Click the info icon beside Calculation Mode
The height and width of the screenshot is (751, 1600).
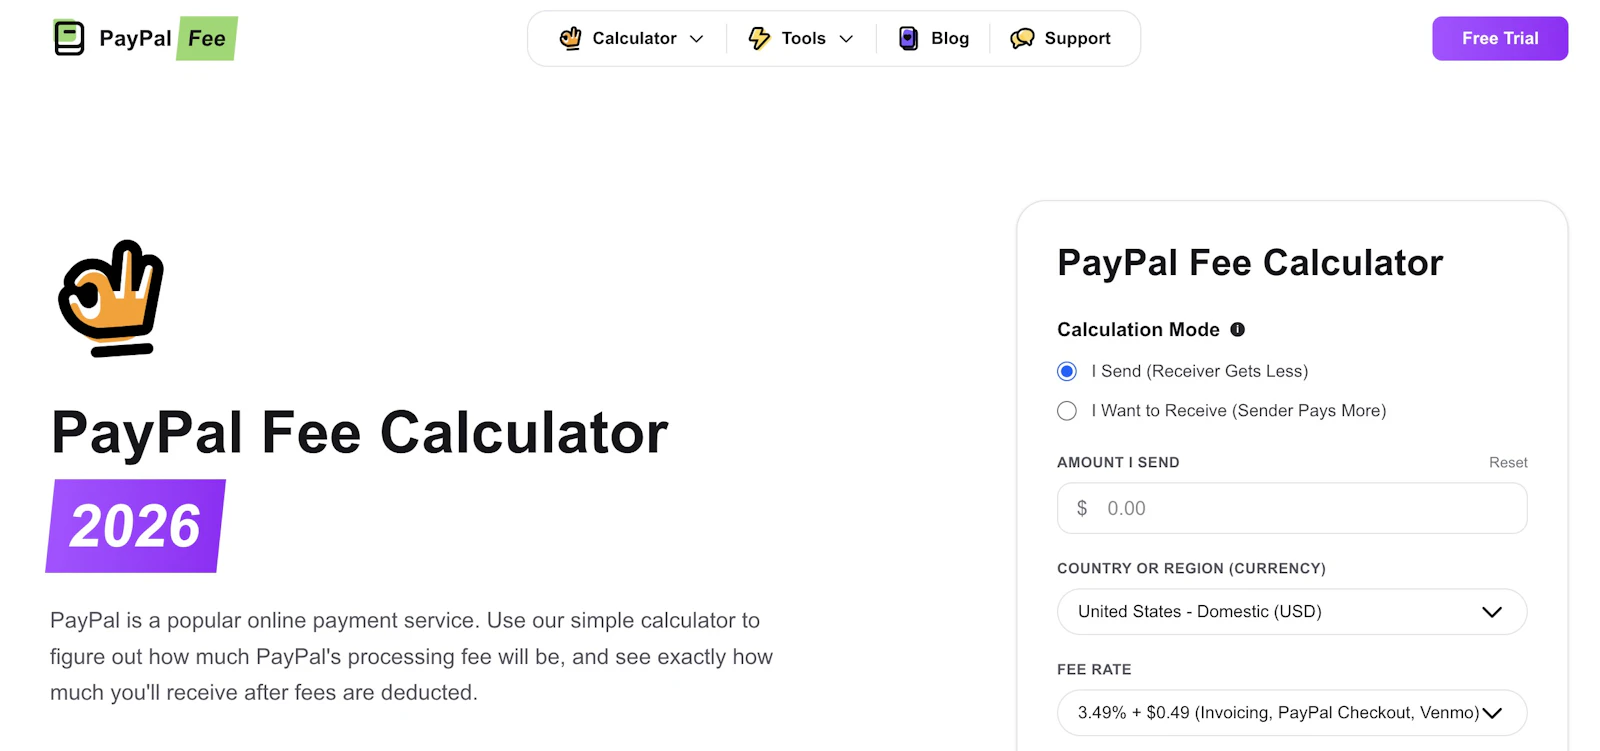pos(1238,329)
